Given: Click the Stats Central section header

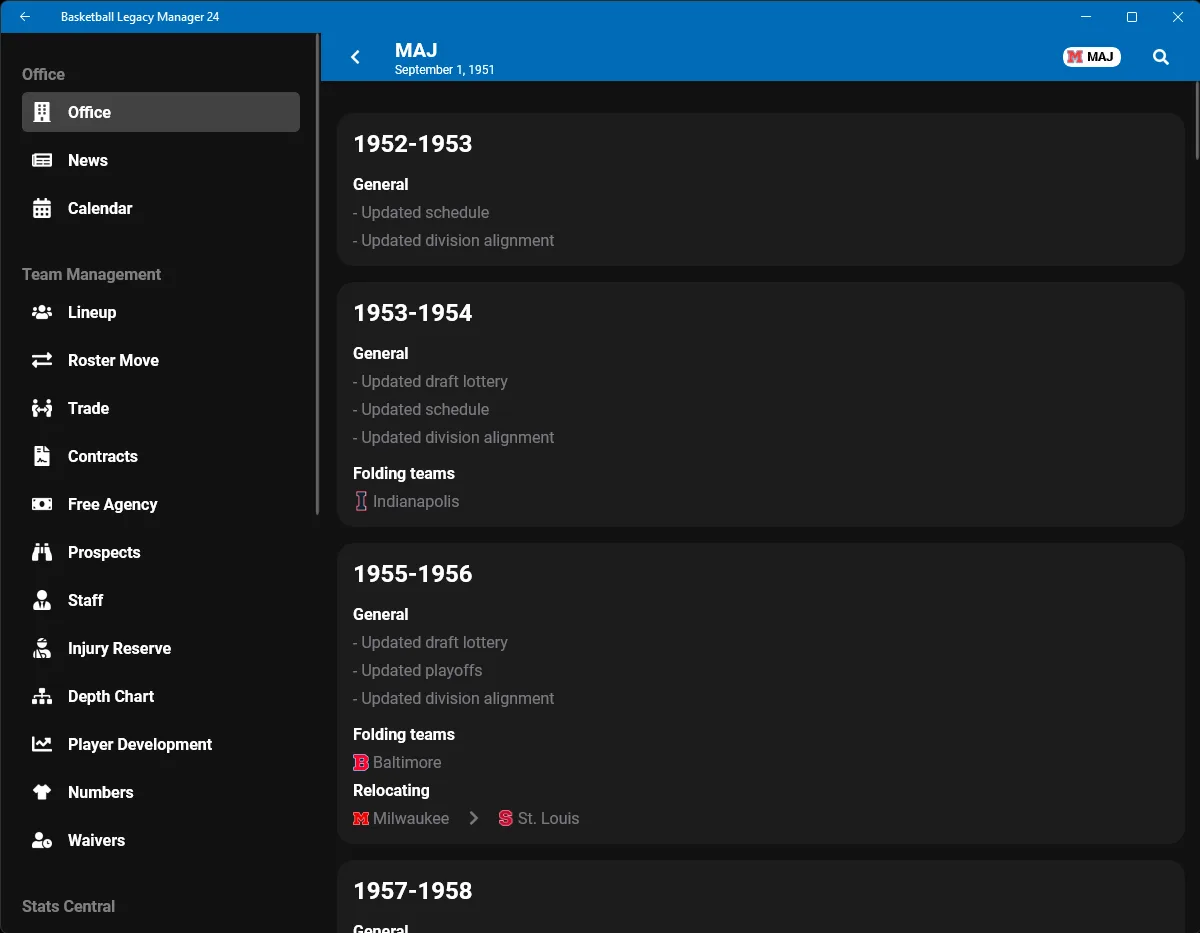Looking at the screenshot, I should point(68,906).
